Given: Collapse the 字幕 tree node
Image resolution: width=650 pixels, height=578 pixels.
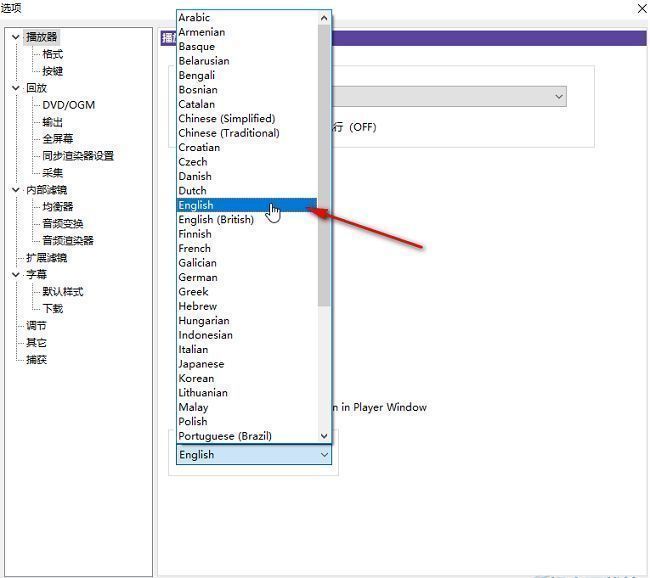Looking at the screenshot, I should coord(16,274).
